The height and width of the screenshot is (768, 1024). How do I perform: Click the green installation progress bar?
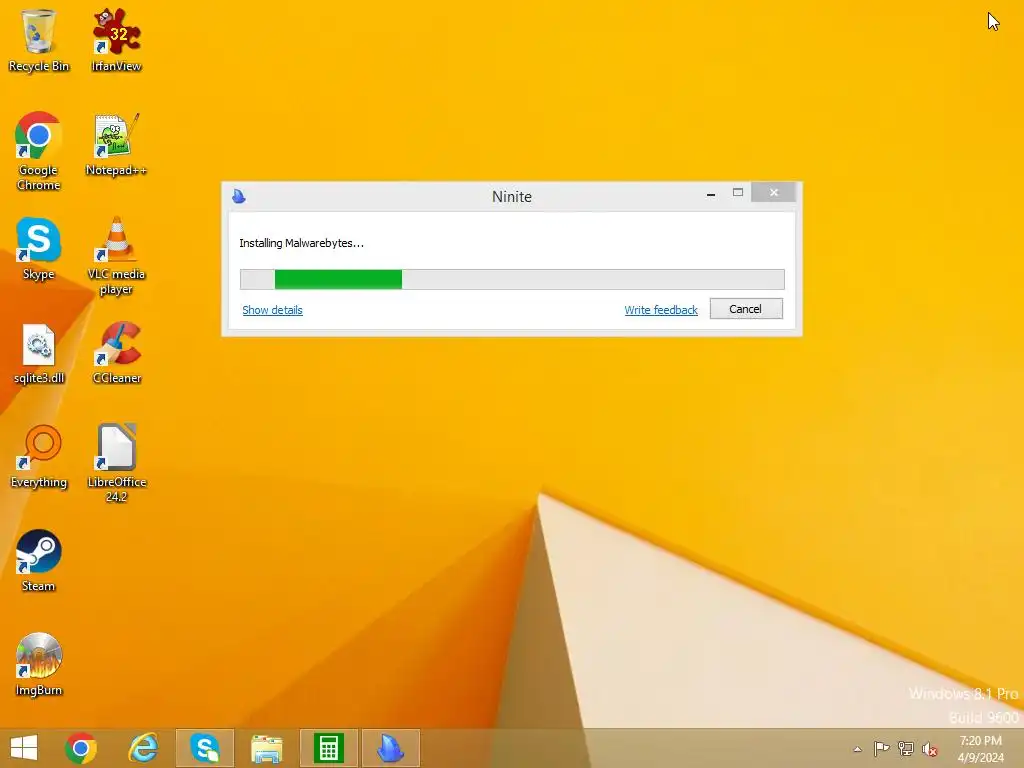pos(512,280)
